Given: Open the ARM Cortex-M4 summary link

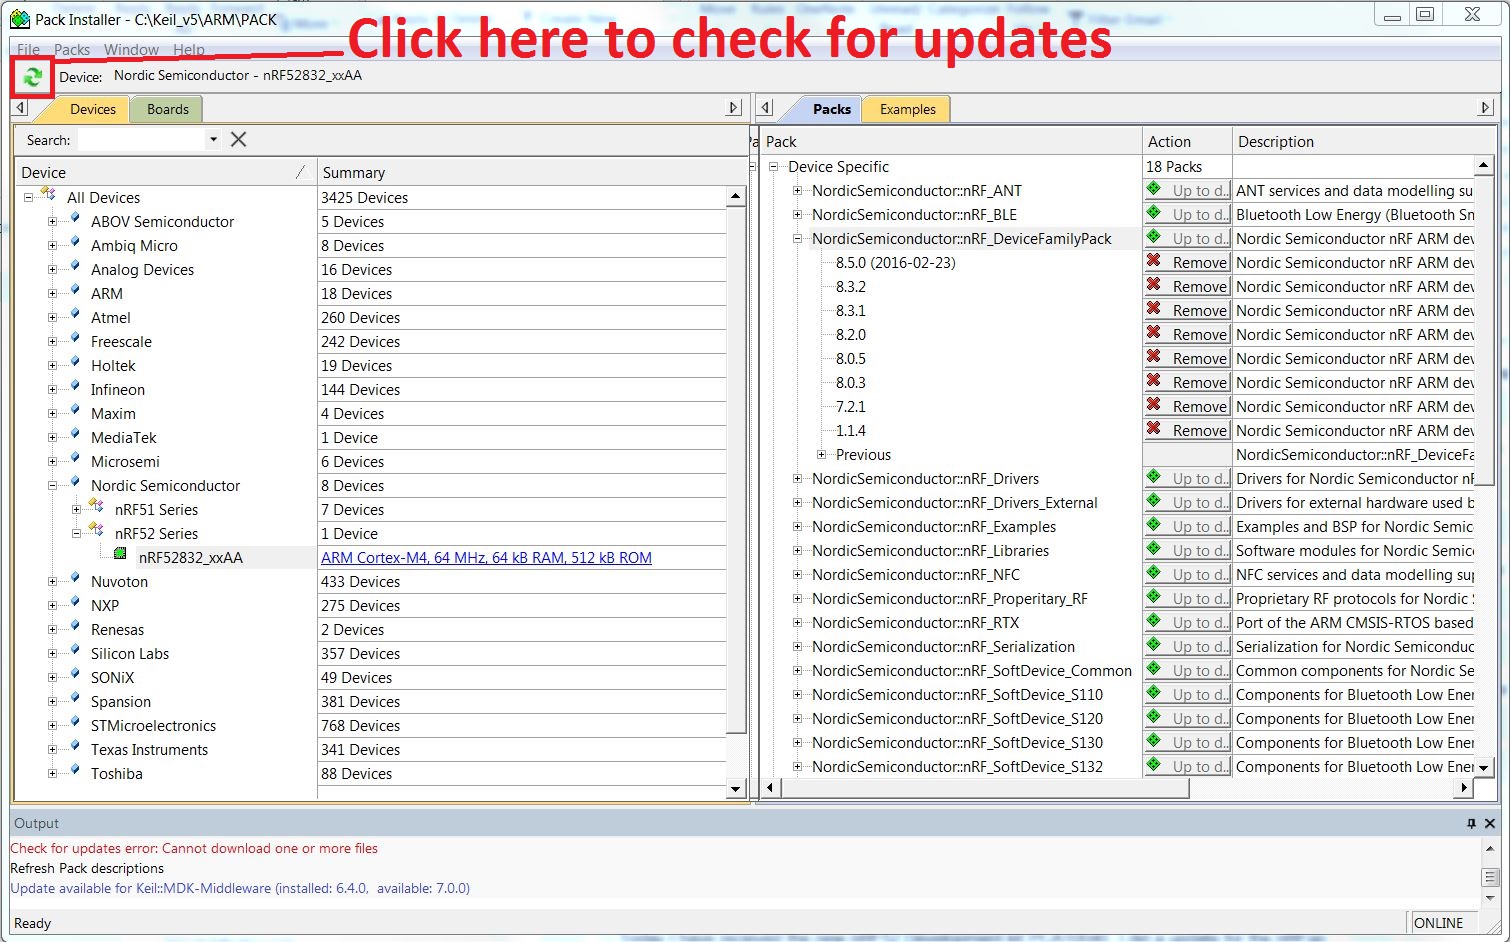Looking at the screenshot, I should pos(486,557).
